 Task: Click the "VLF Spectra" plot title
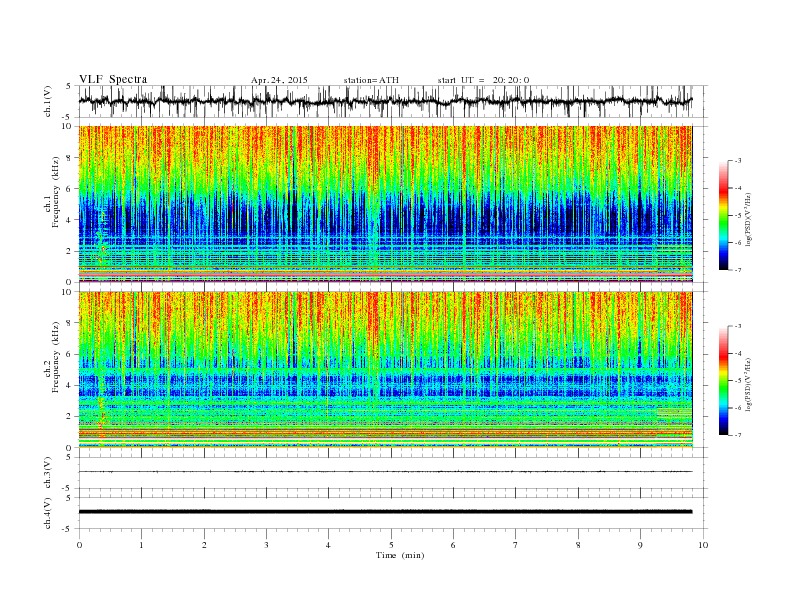113,79
